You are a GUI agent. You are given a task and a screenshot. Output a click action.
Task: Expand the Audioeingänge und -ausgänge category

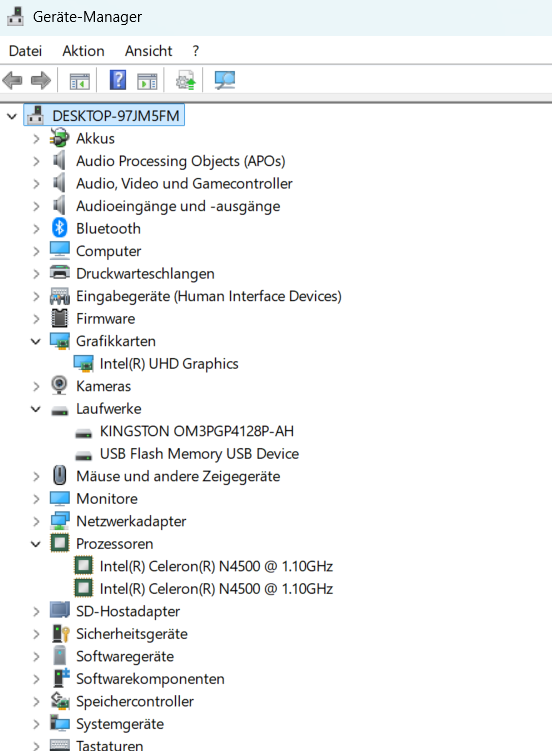pyautogui.click(x=36, y=206)
